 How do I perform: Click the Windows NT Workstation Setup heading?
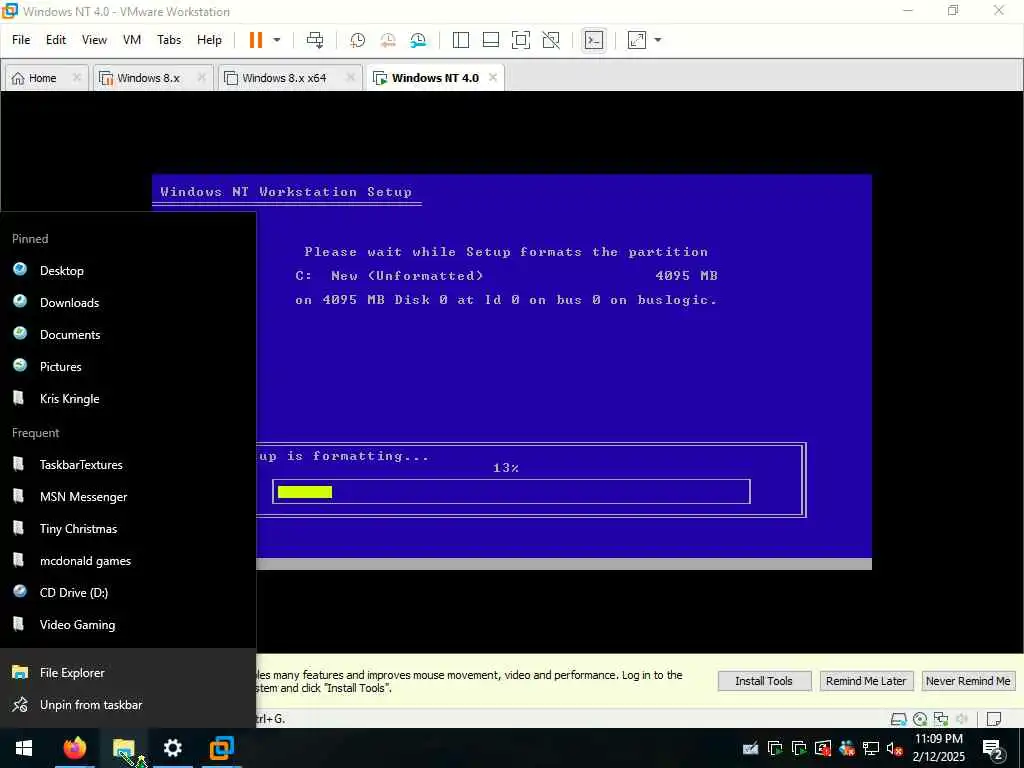[286, 192]
